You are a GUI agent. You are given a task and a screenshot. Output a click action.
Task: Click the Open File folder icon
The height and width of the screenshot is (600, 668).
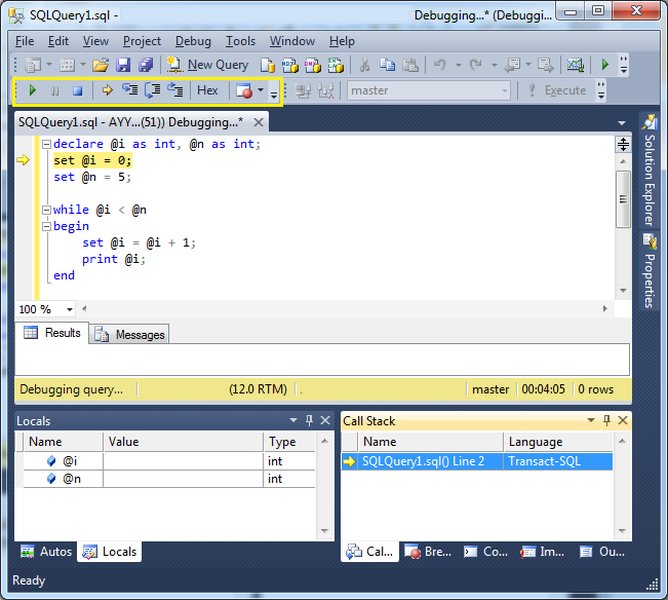[x=101, y=65]
